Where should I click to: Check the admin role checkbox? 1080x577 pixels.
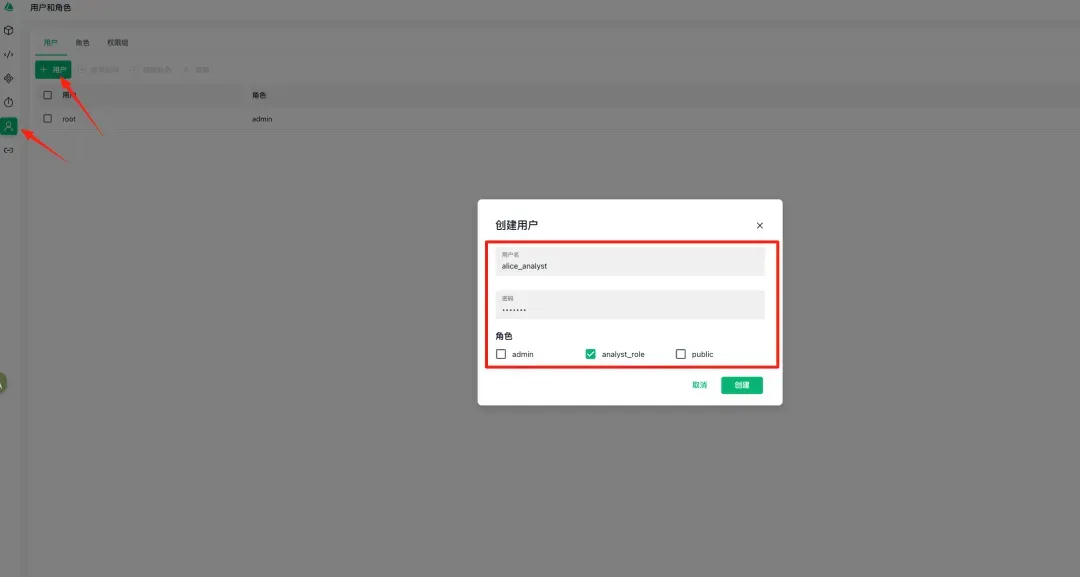[502, 354]
